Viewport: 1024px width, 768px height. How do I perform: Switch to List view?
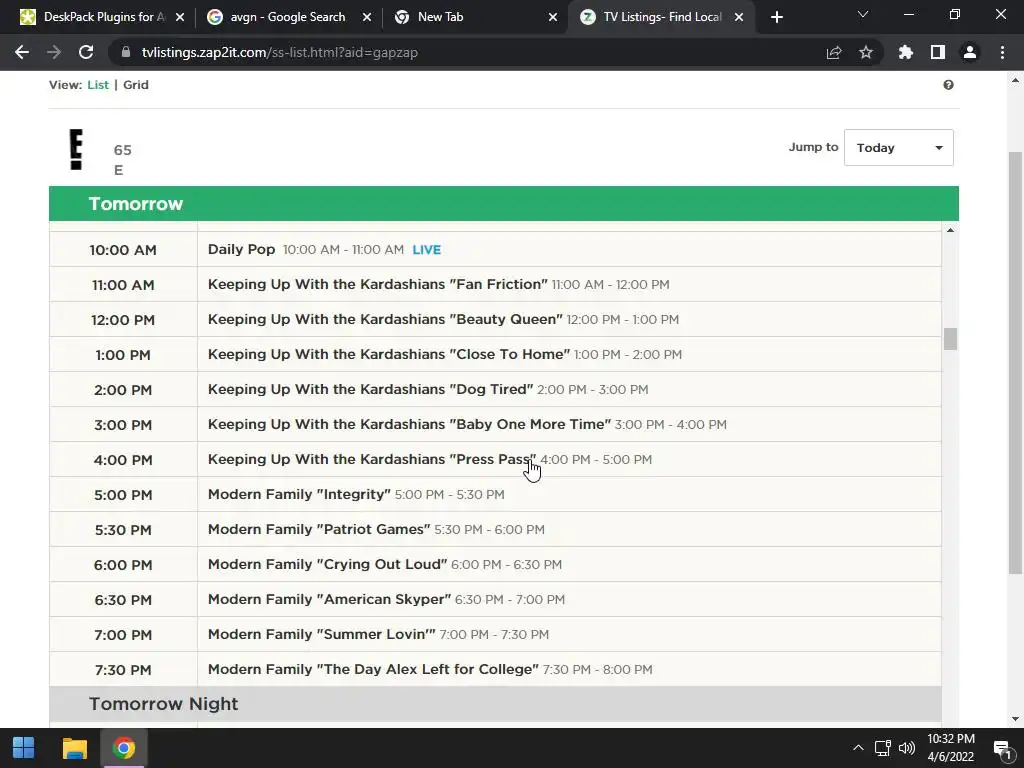(98, 85)
